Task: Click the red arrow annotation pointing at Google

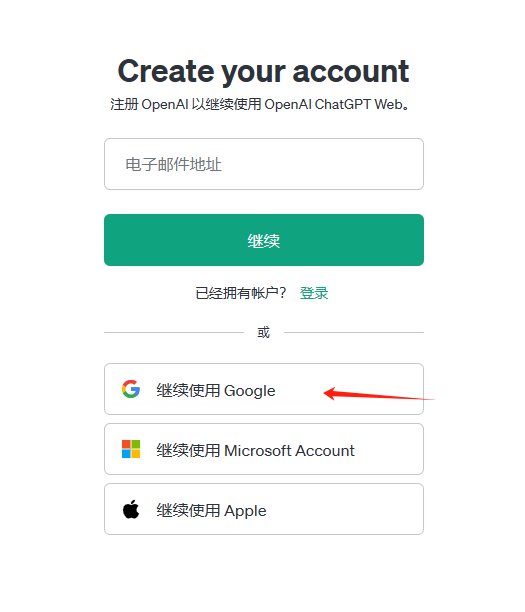Action: (x=379, y=394)
